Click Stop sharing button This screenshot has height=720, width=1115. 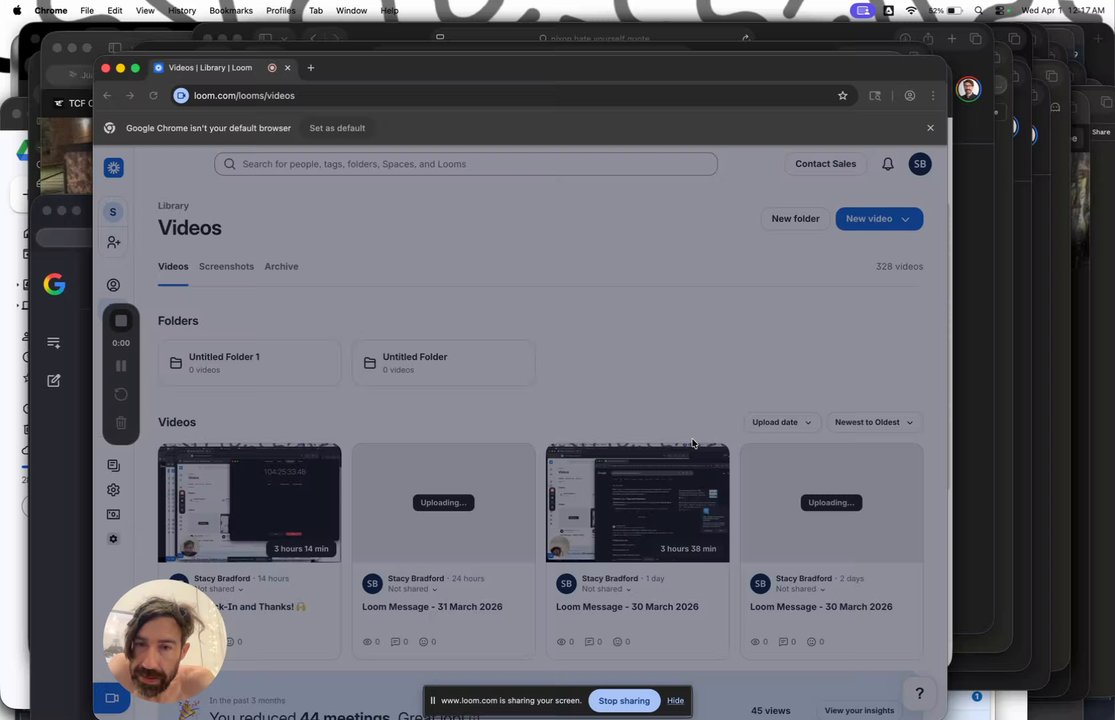pos(624,701)
